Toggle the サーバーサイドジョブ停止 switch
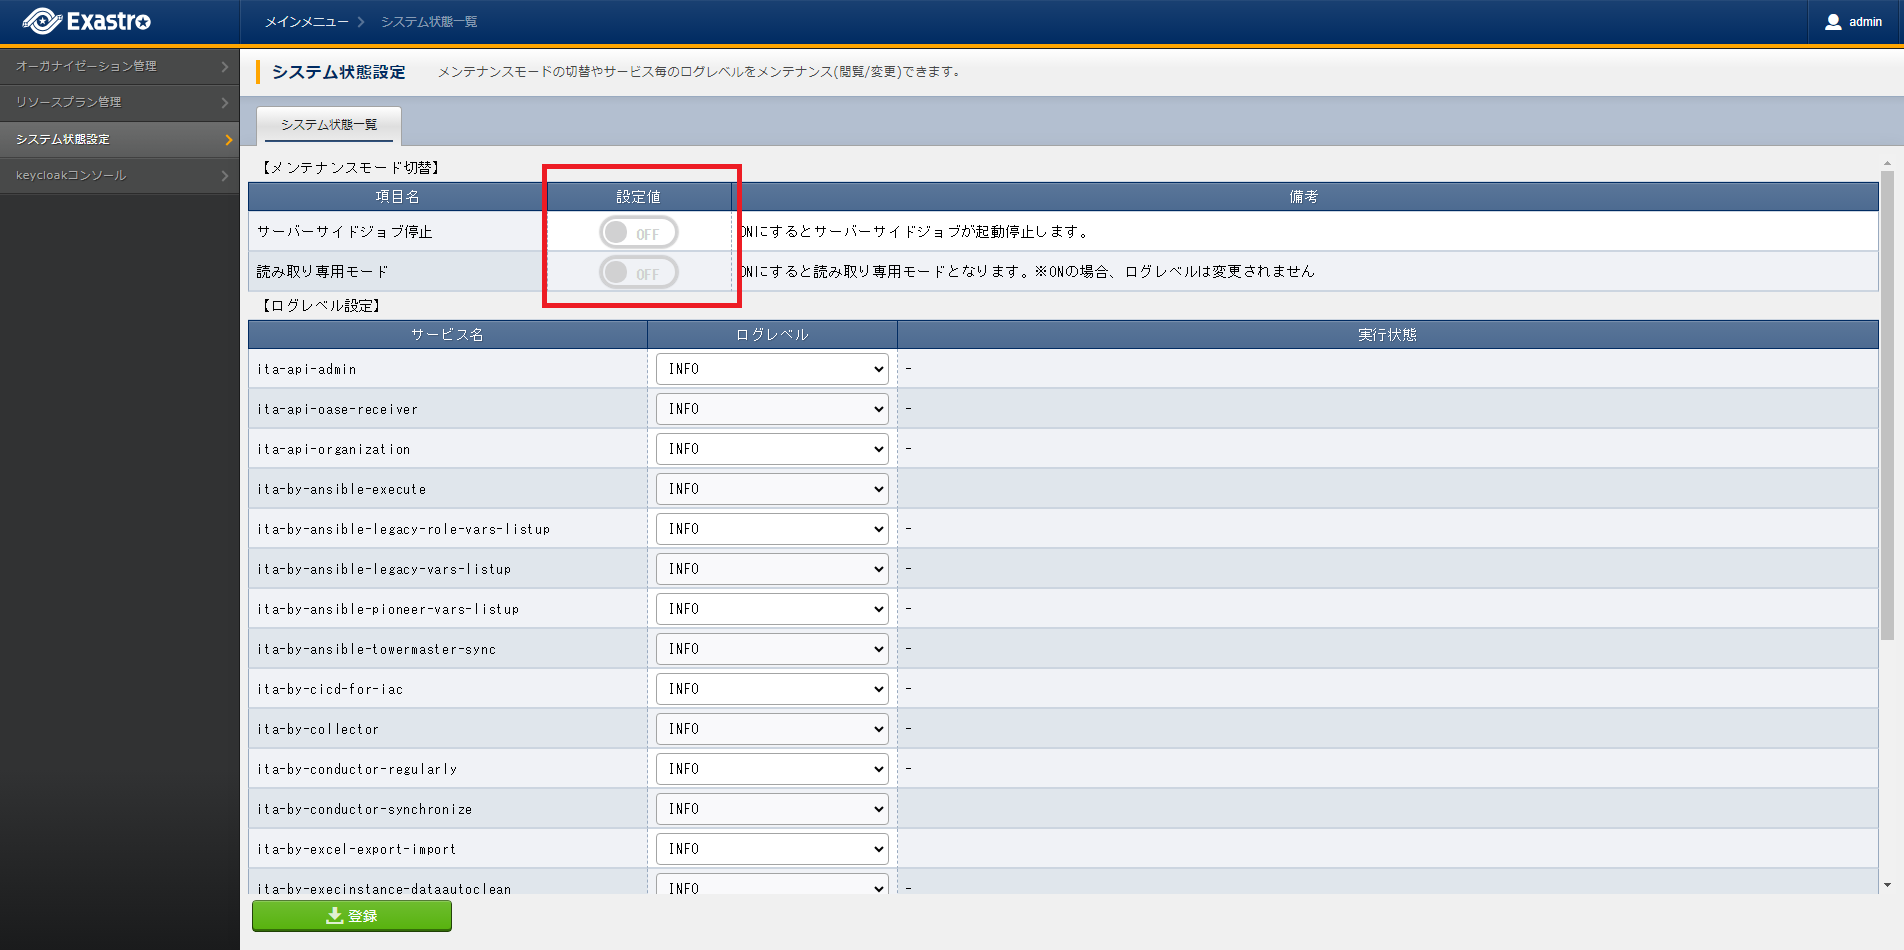The image size is (1904, 950). point(638,233)
